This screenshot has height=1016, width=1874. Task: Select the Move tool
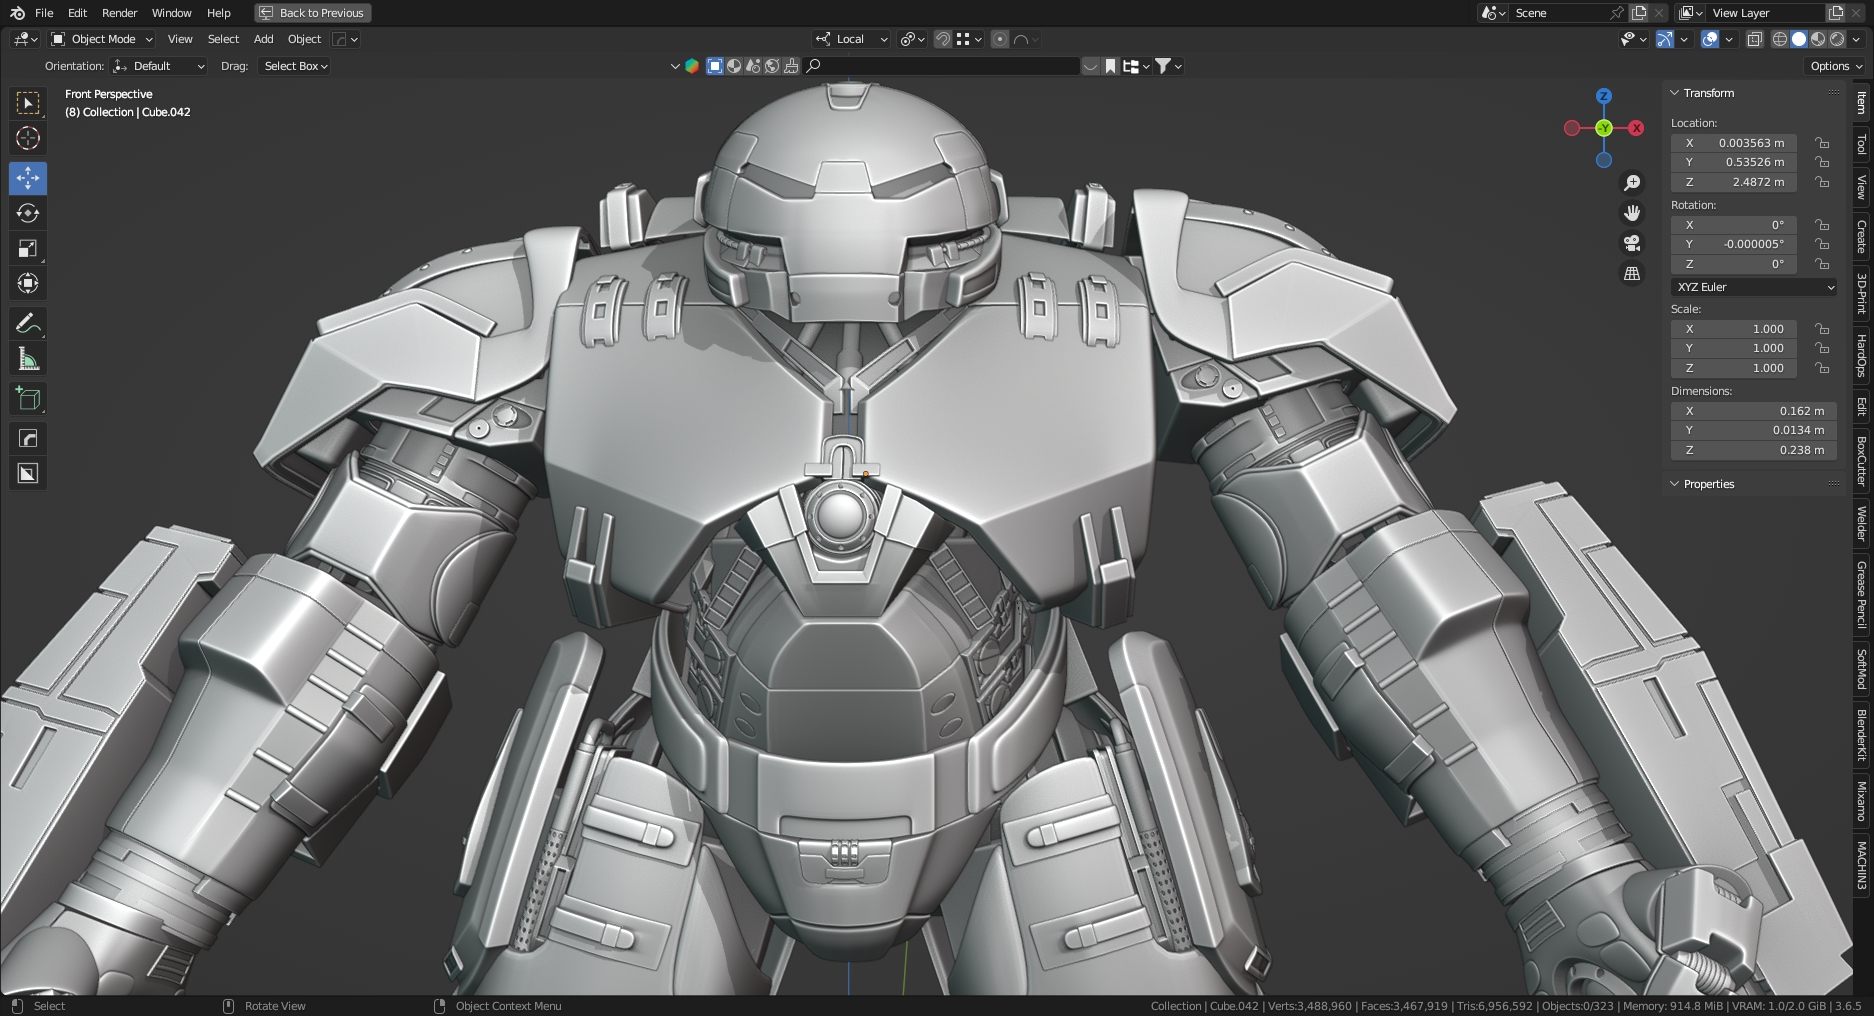pyautogui.click(x=28, y=178)
